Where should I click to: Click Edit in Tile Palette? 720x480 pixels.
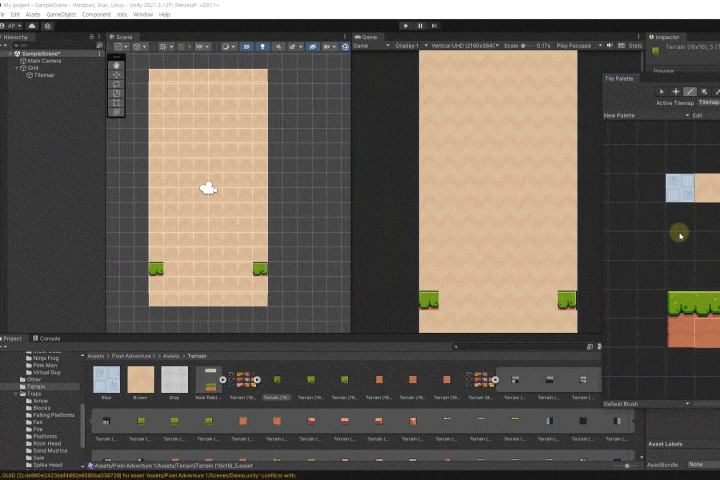tap(697, 115)
